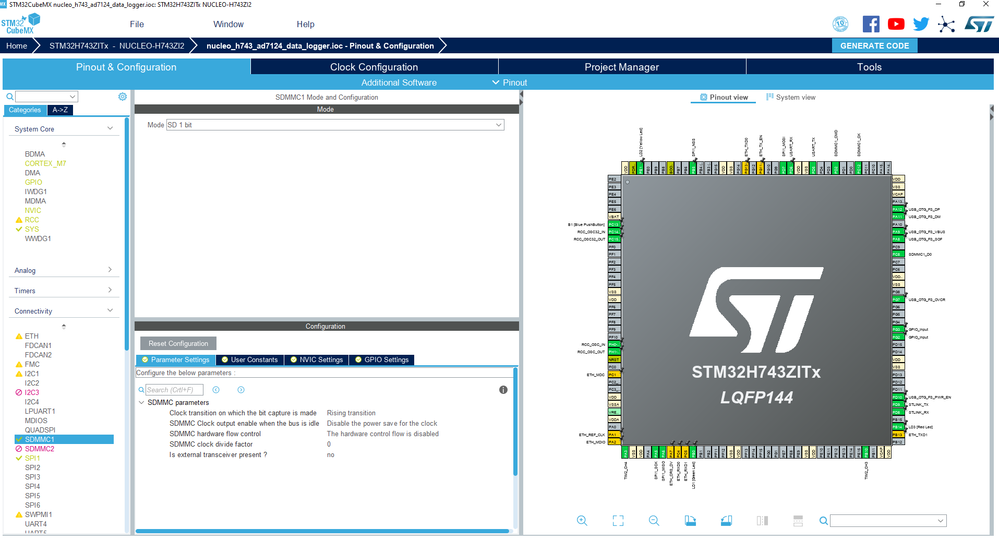Click the configuration panel vertical scrollbar
The height and width of the screenshot is (539, 999).
[515, 421]
